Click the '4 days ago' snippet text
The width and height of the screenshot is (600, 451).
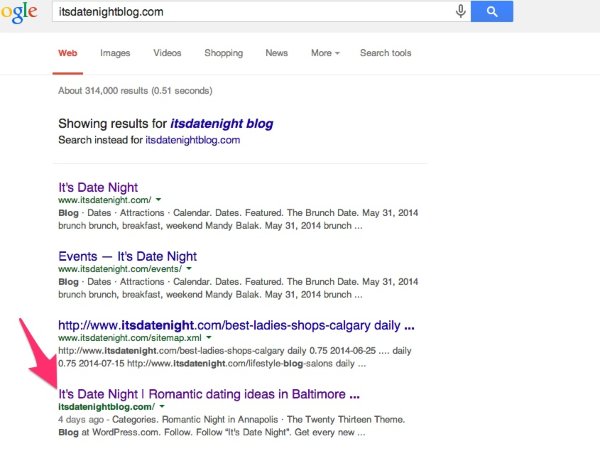[x=81, y=420]
